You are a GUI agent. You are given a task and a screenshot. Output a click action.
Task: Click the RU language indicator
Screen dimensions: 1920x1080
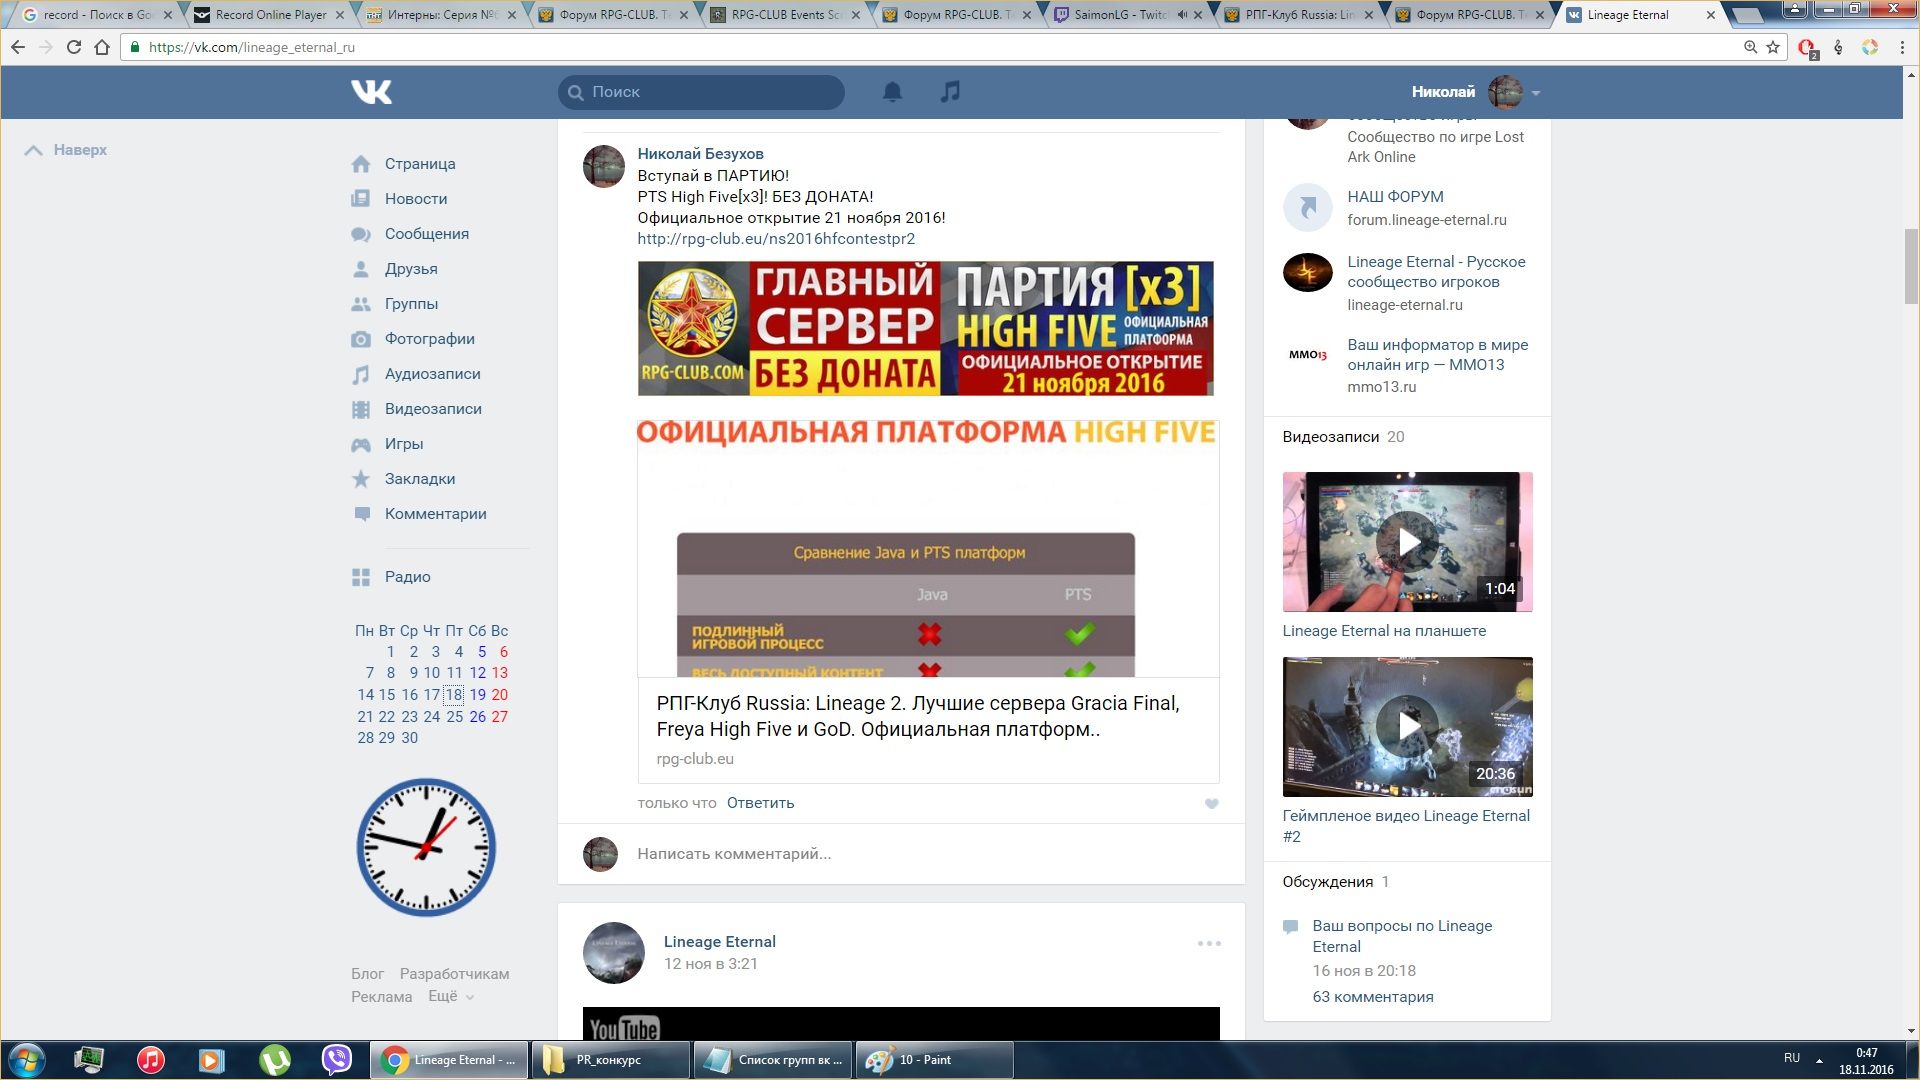click(x=1791, y=1058)
